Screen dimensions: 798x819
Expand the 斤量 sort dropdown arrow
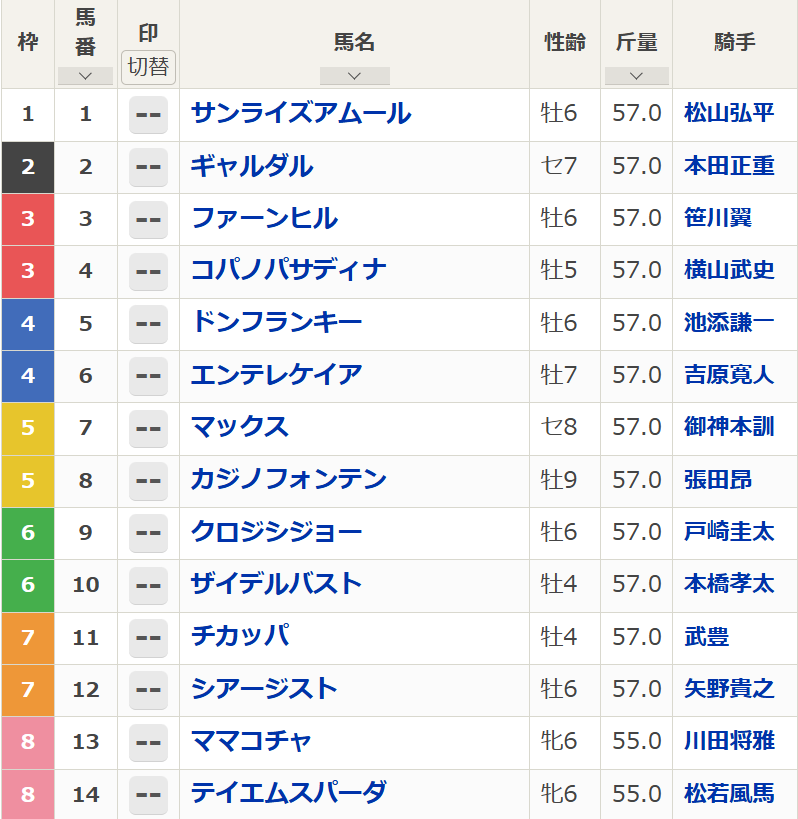[636, 76]
